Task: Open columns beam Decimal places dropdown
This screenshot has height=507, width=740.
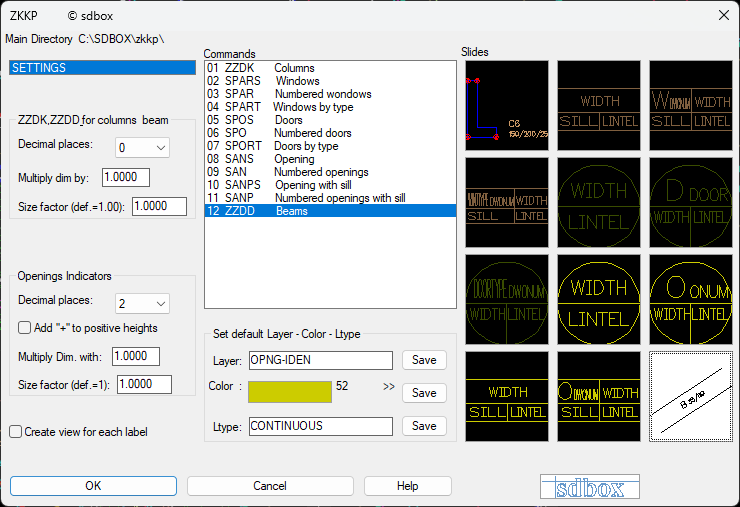Action: (142, 148)
